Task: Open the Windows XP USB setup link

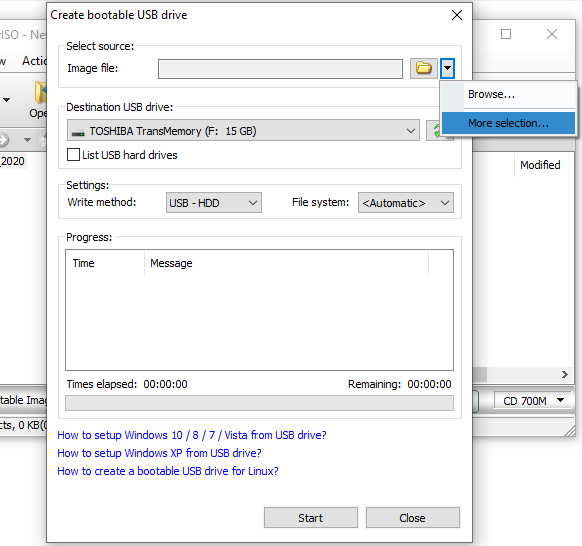Action: pos(159,453)
